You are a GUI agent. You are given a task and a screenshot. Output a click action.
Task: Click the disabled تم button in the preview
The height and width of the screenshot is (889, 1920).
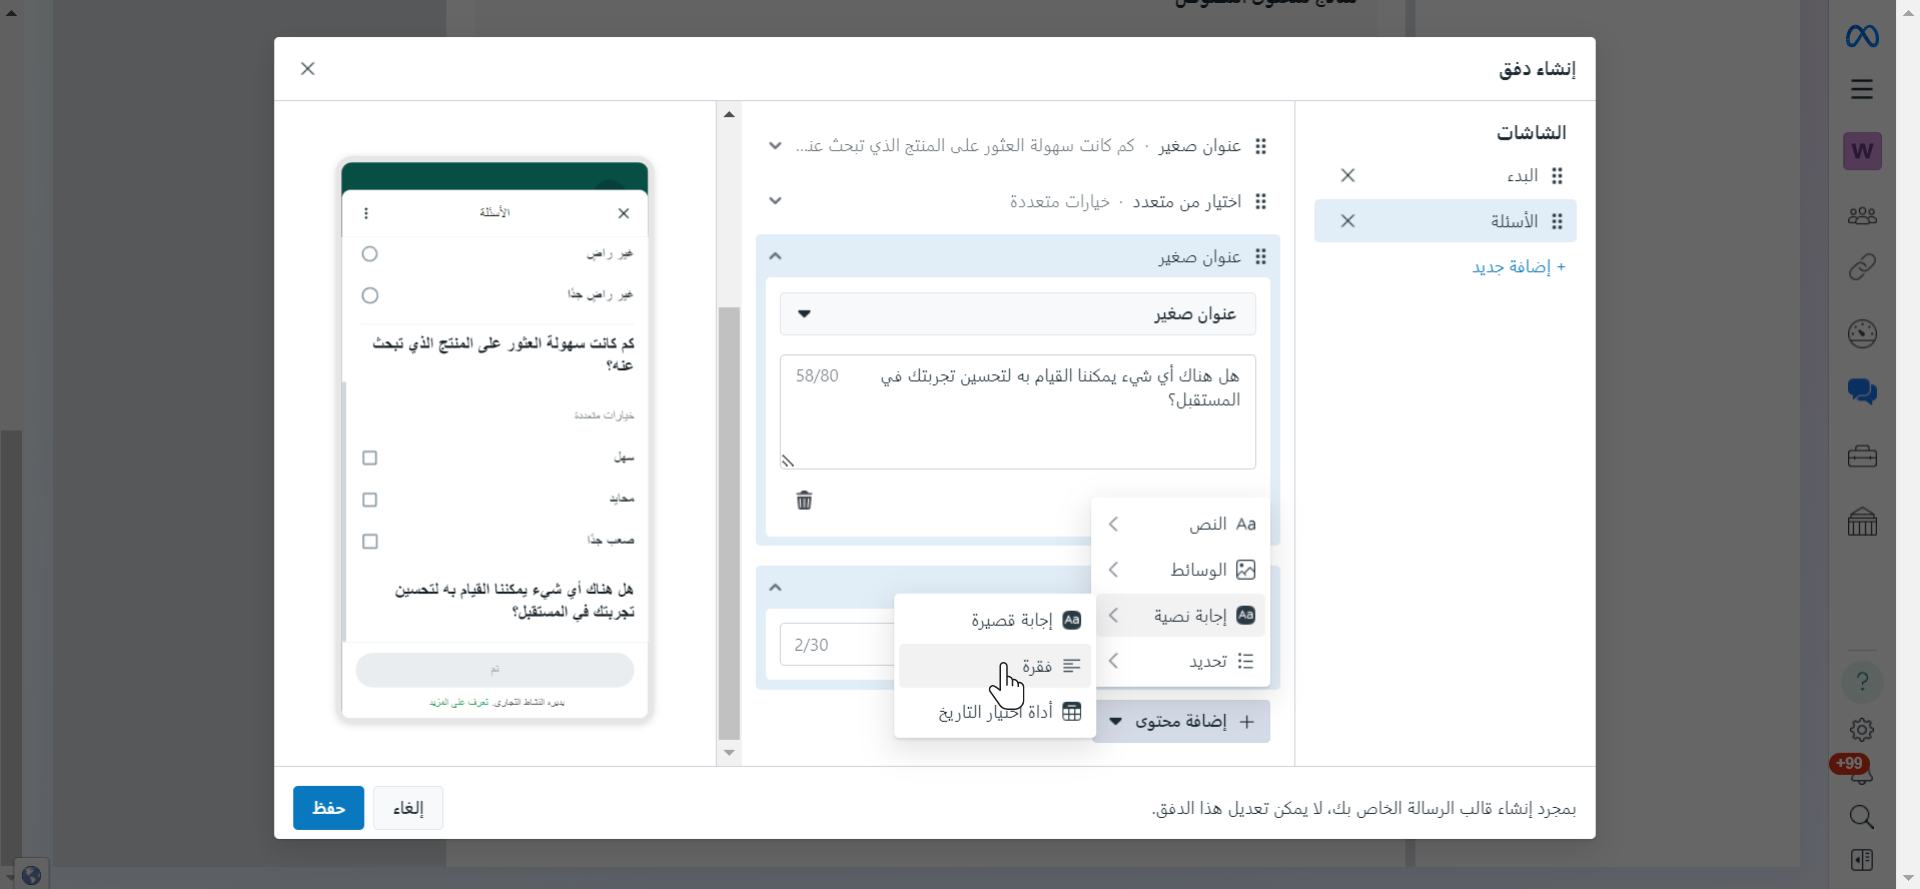(495, 670)
